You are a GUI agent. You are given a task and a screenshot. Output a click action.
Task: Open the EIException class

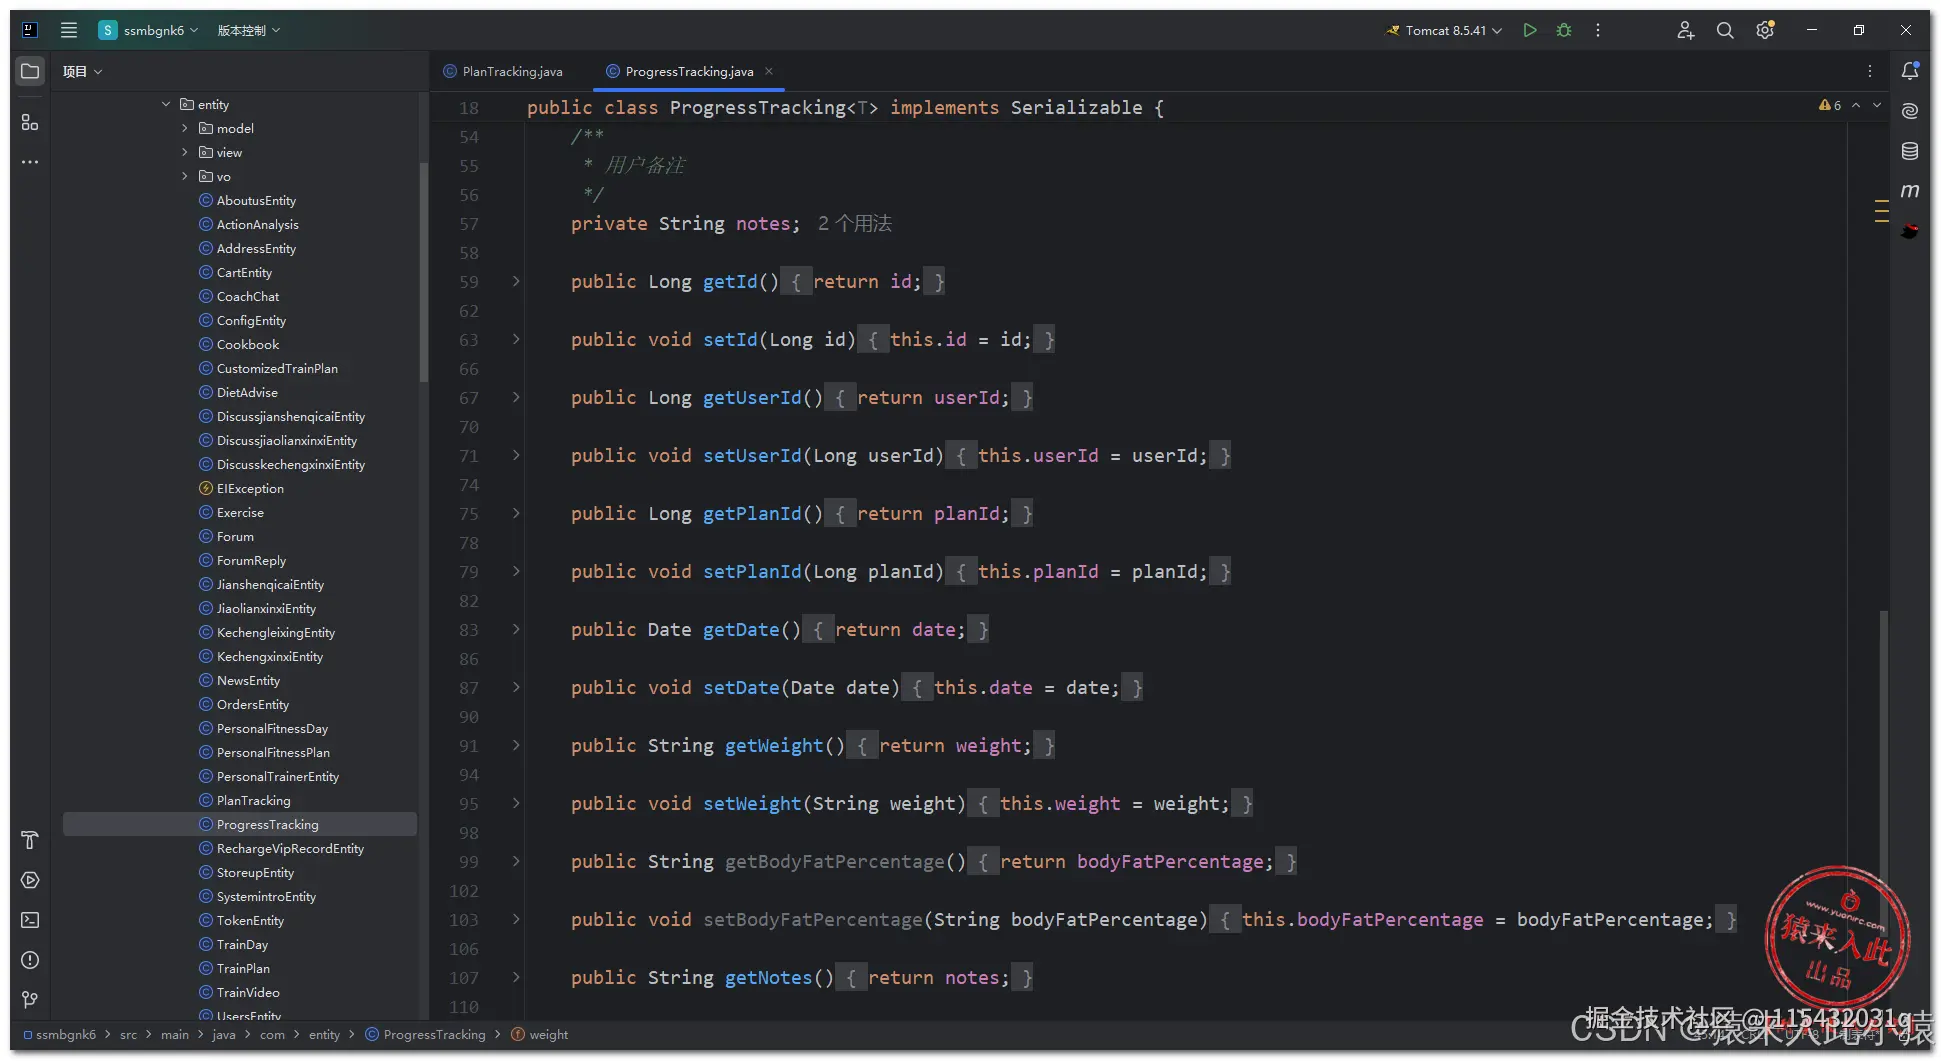point(250,488)
